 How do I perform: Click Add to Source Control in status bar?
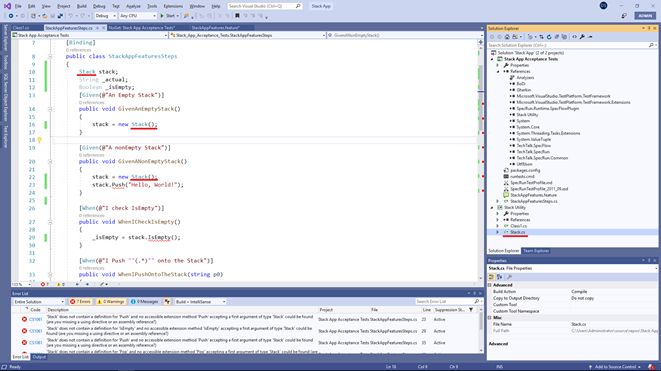615,367
